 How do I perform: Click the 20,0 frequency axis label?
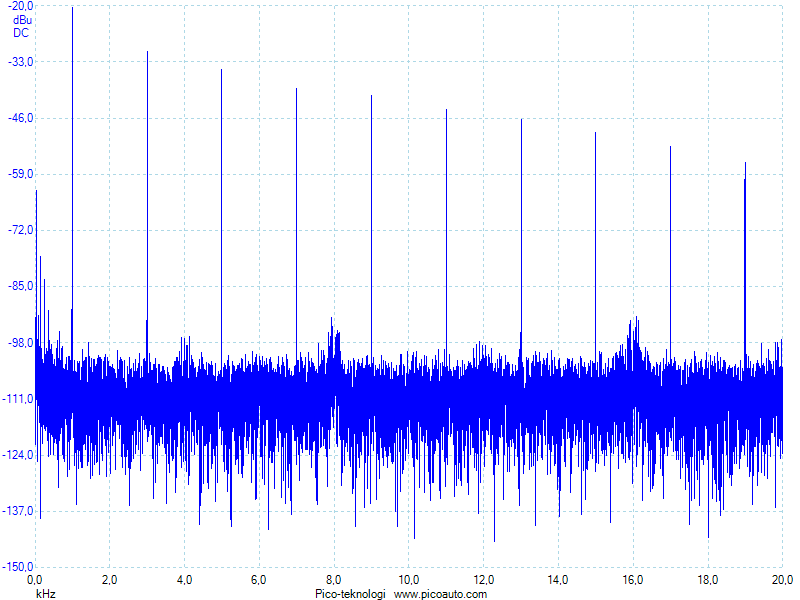tap(782, 580)
